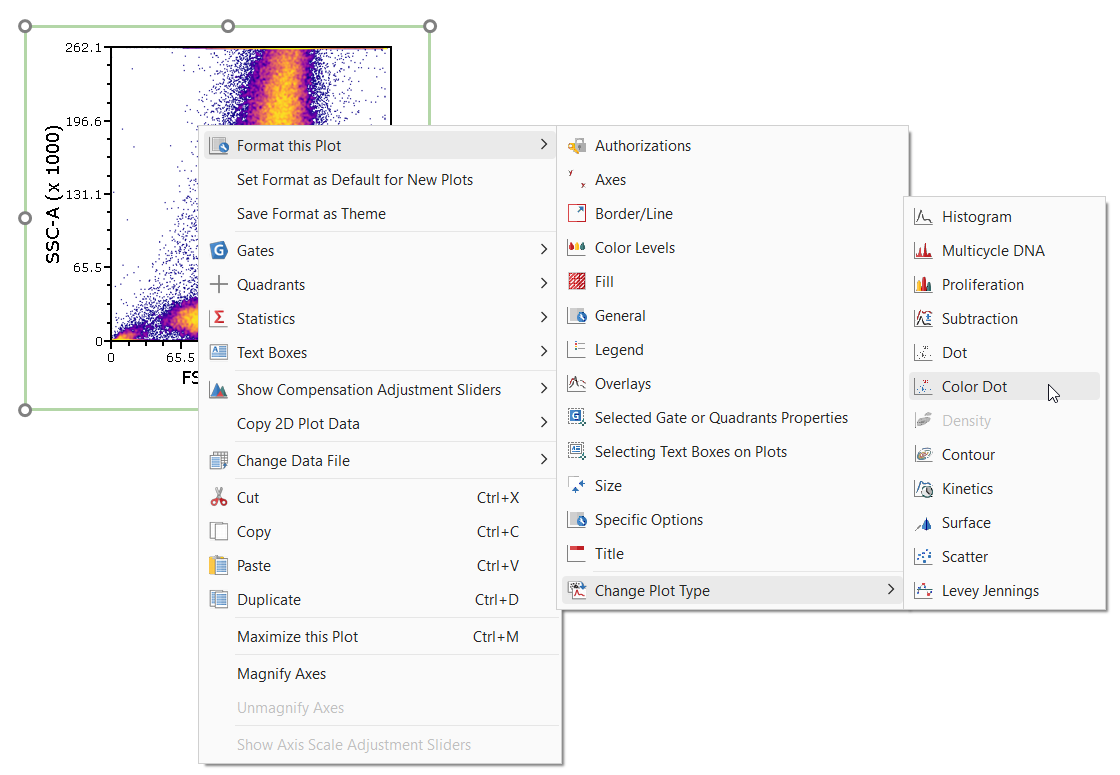Expand the Gates submenu arrow
1120x775 pixels.
544,250
